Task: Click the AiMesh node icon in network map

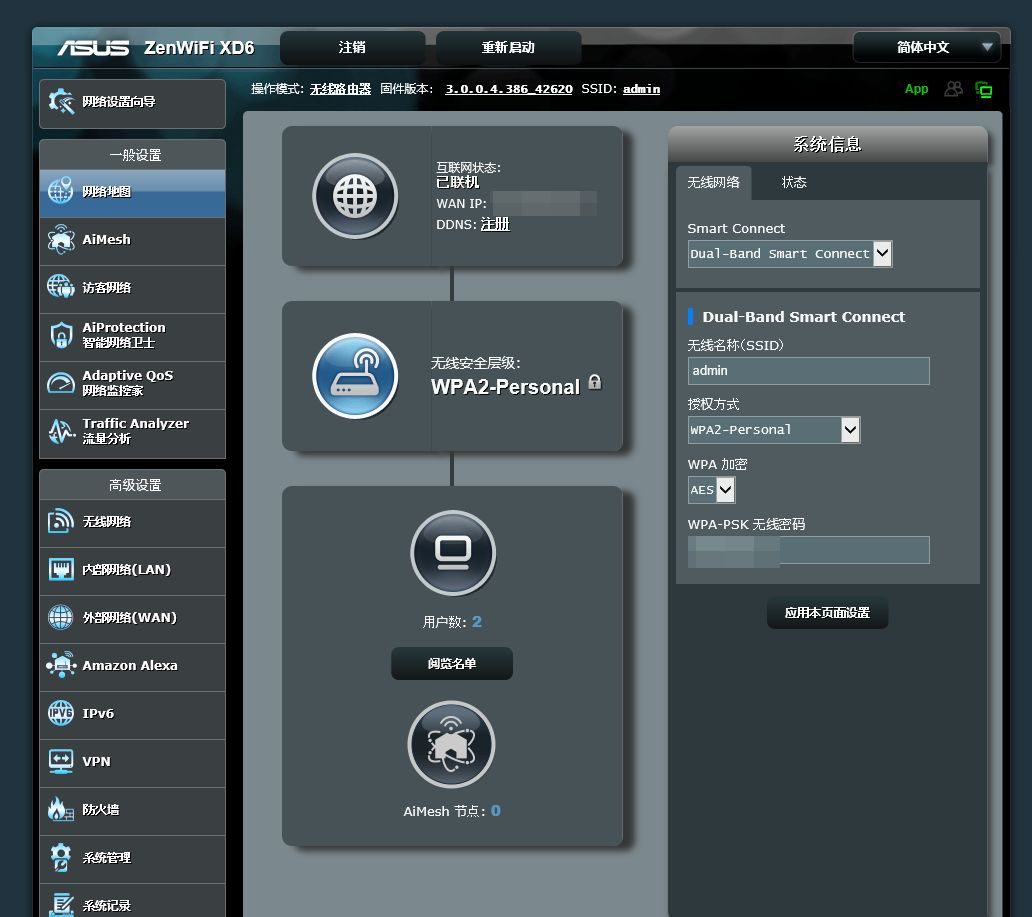Action: [452, 745]
